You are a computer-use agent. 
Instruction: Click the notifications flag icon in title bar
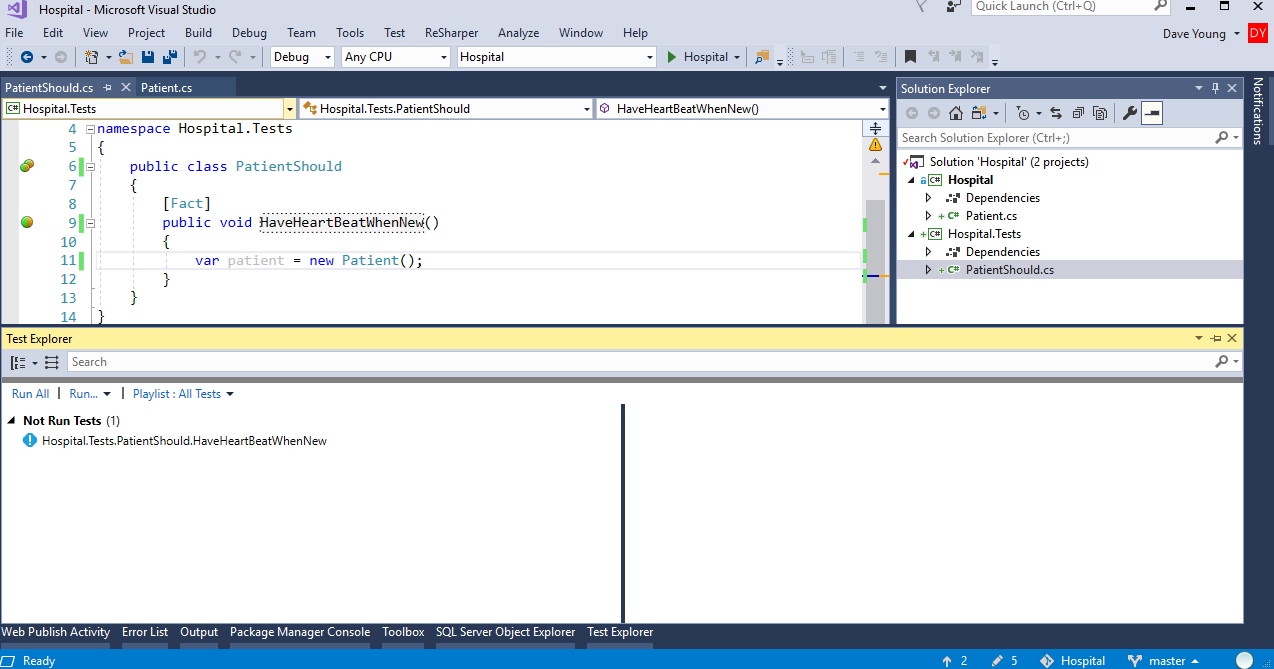[922, 6]
